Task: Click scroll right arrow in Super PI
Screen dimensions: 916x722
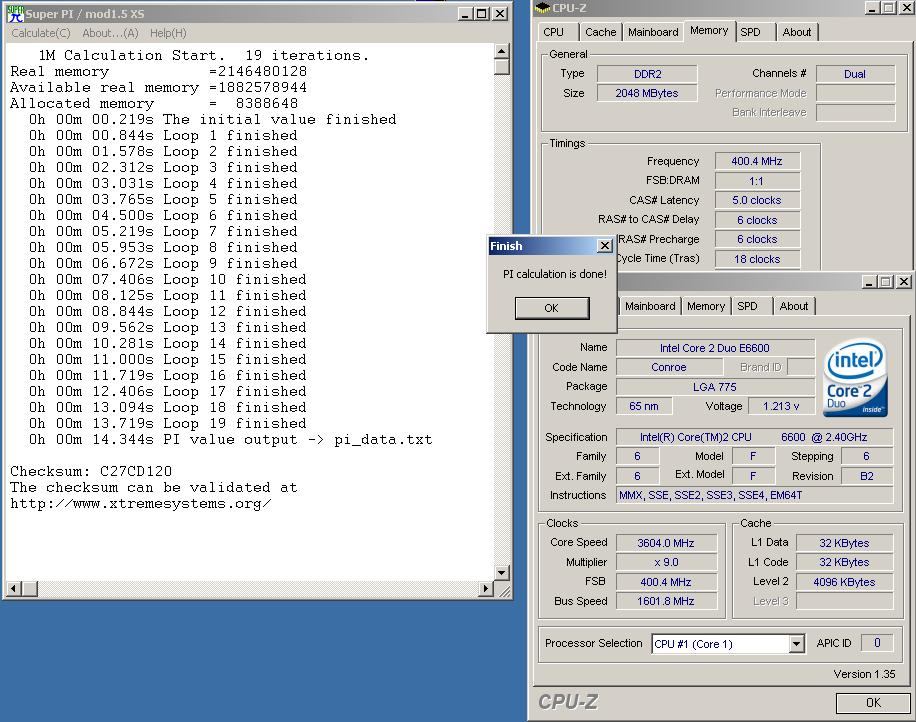Action: [485, 589]
